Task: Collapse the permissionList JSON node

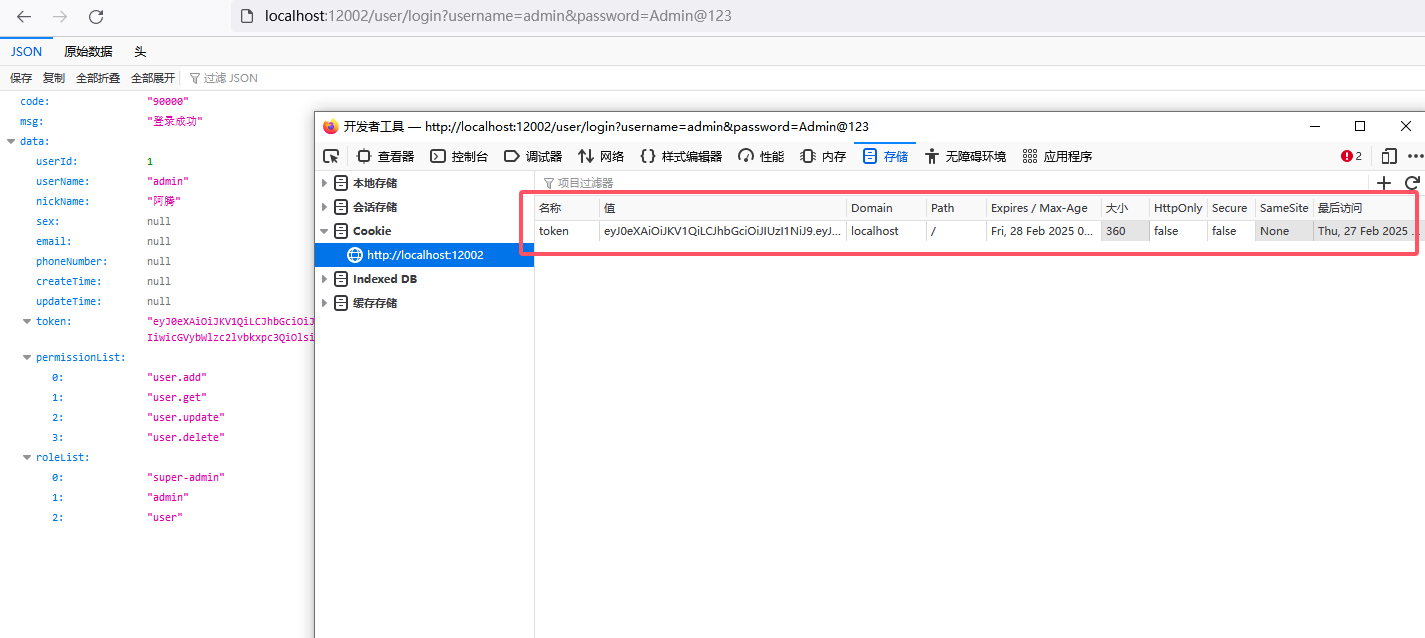Action: pyautogui.click(x=27, y=357)
